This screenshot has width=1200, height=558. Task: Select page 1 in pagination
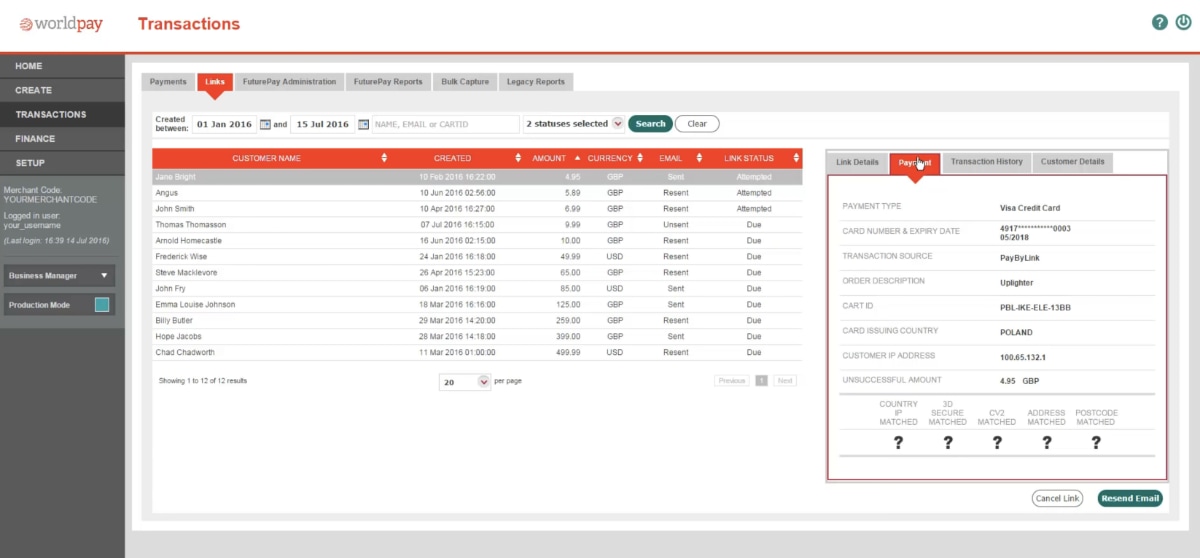point(762,381)
